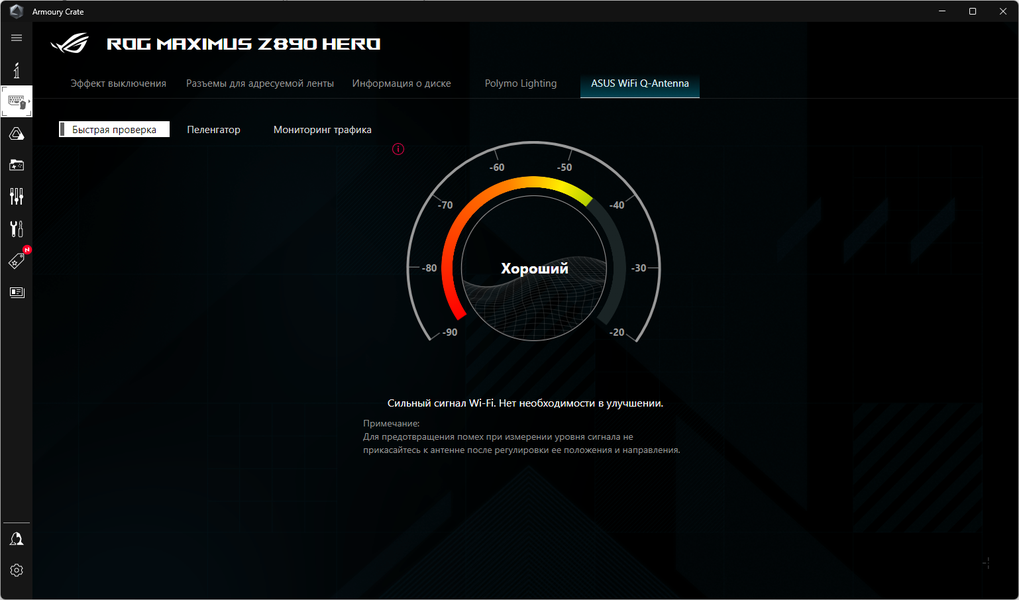1019x600 pixels.
Task: Click the Примечание note heading
Action: coord(391,424)
